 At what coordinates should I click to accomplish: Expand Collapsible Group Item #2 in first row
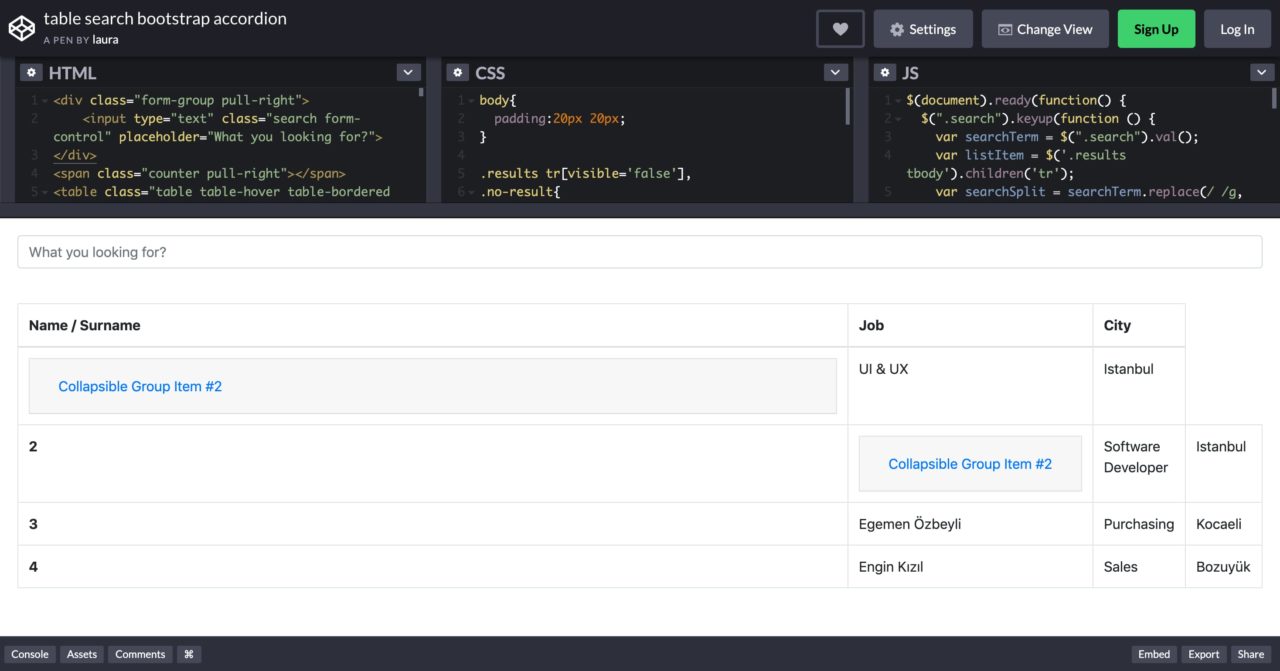140,386
